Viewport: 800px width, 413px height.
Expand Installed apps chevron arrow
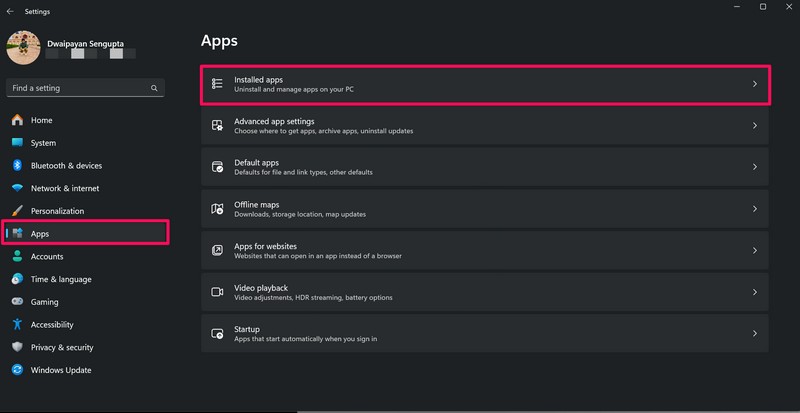click(x=754, y=85)
